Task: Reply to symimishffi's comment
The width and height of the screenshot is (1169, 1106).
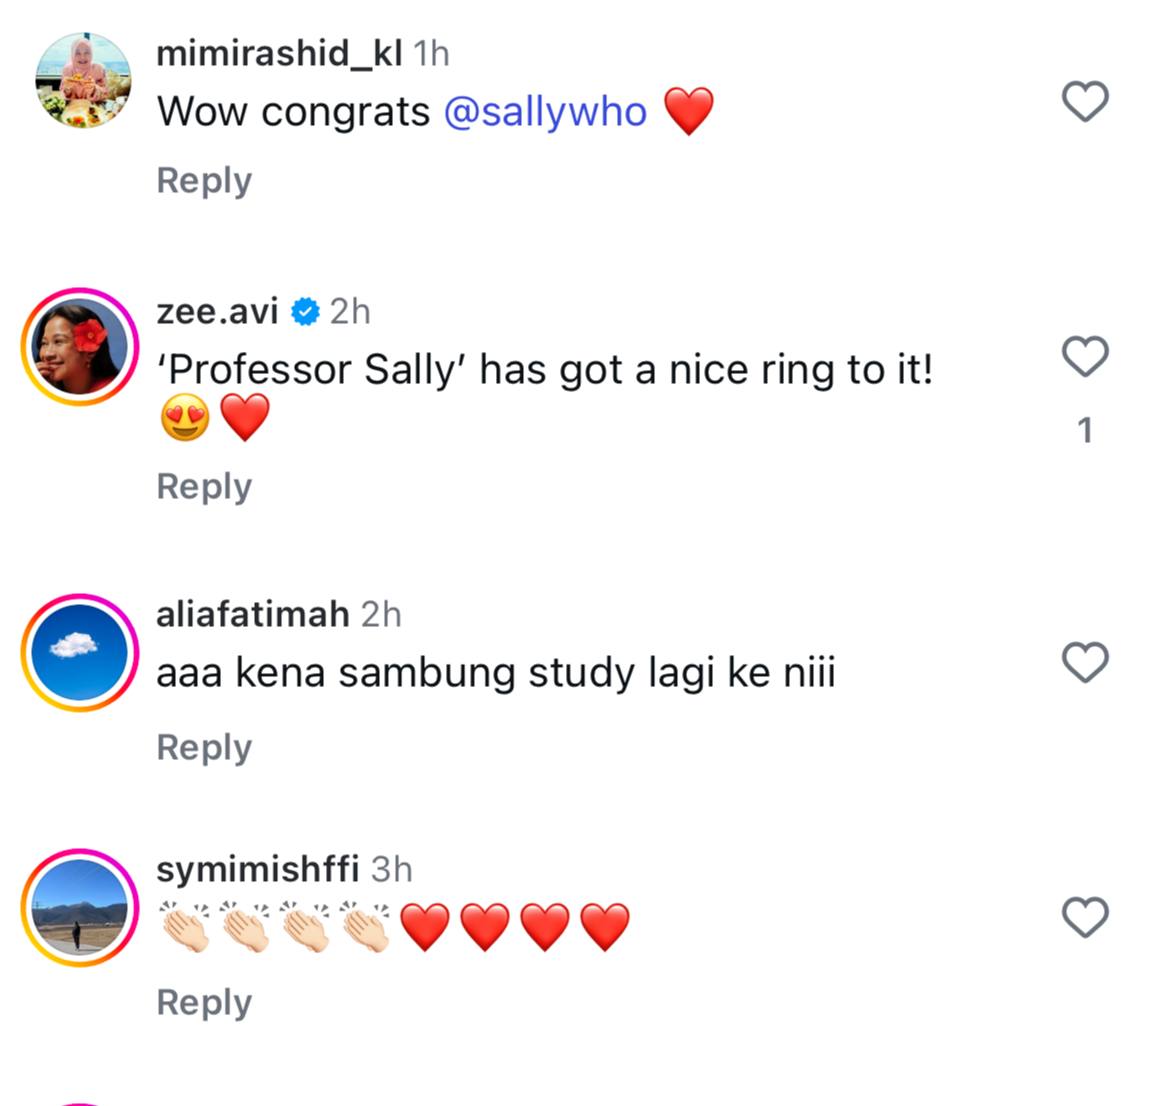Action: point(204,1003)
